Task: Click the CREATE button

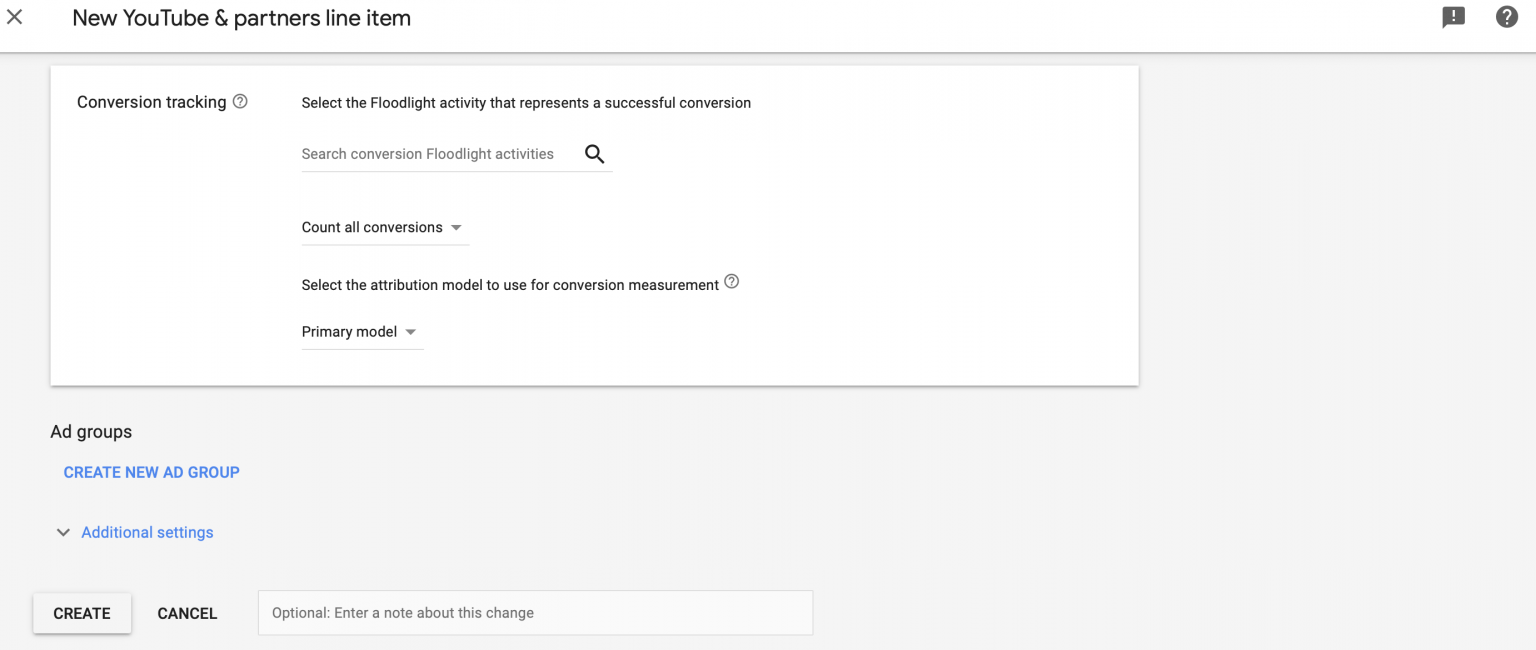Action: pyautogui.click(x=81, y=613)
